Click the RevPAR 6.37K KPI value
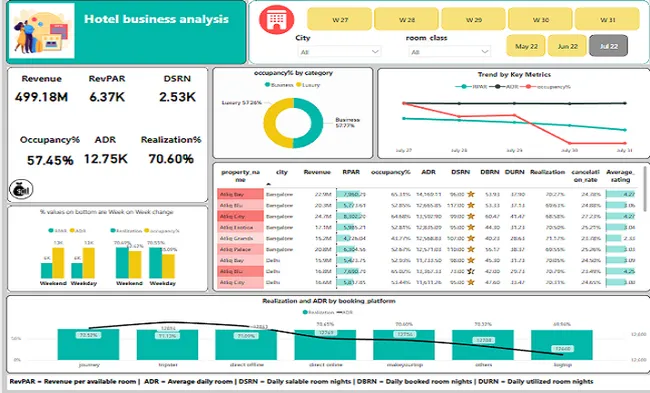The image size is (650, 393). (x=107, y=97)
